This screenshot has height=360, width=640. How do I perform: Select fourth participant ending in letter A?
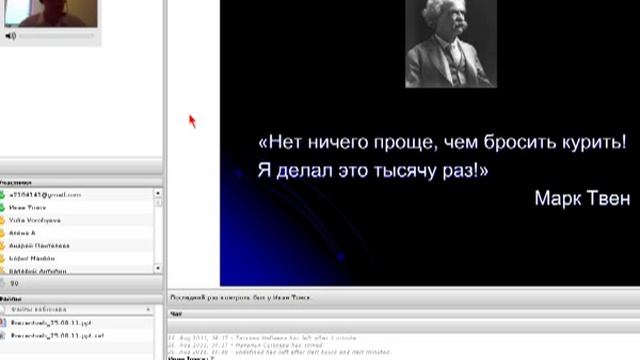[x=22, y=233]
